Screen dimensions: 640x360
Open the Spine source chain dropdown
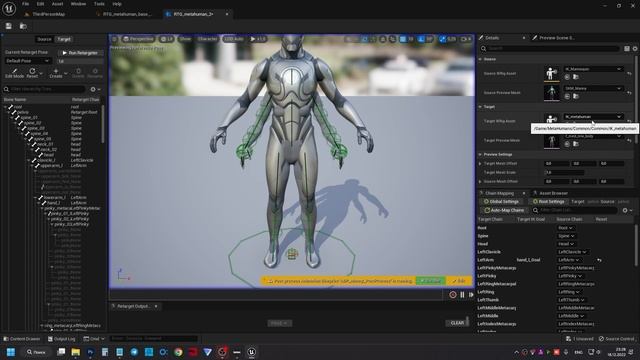(x=567, y=236)
